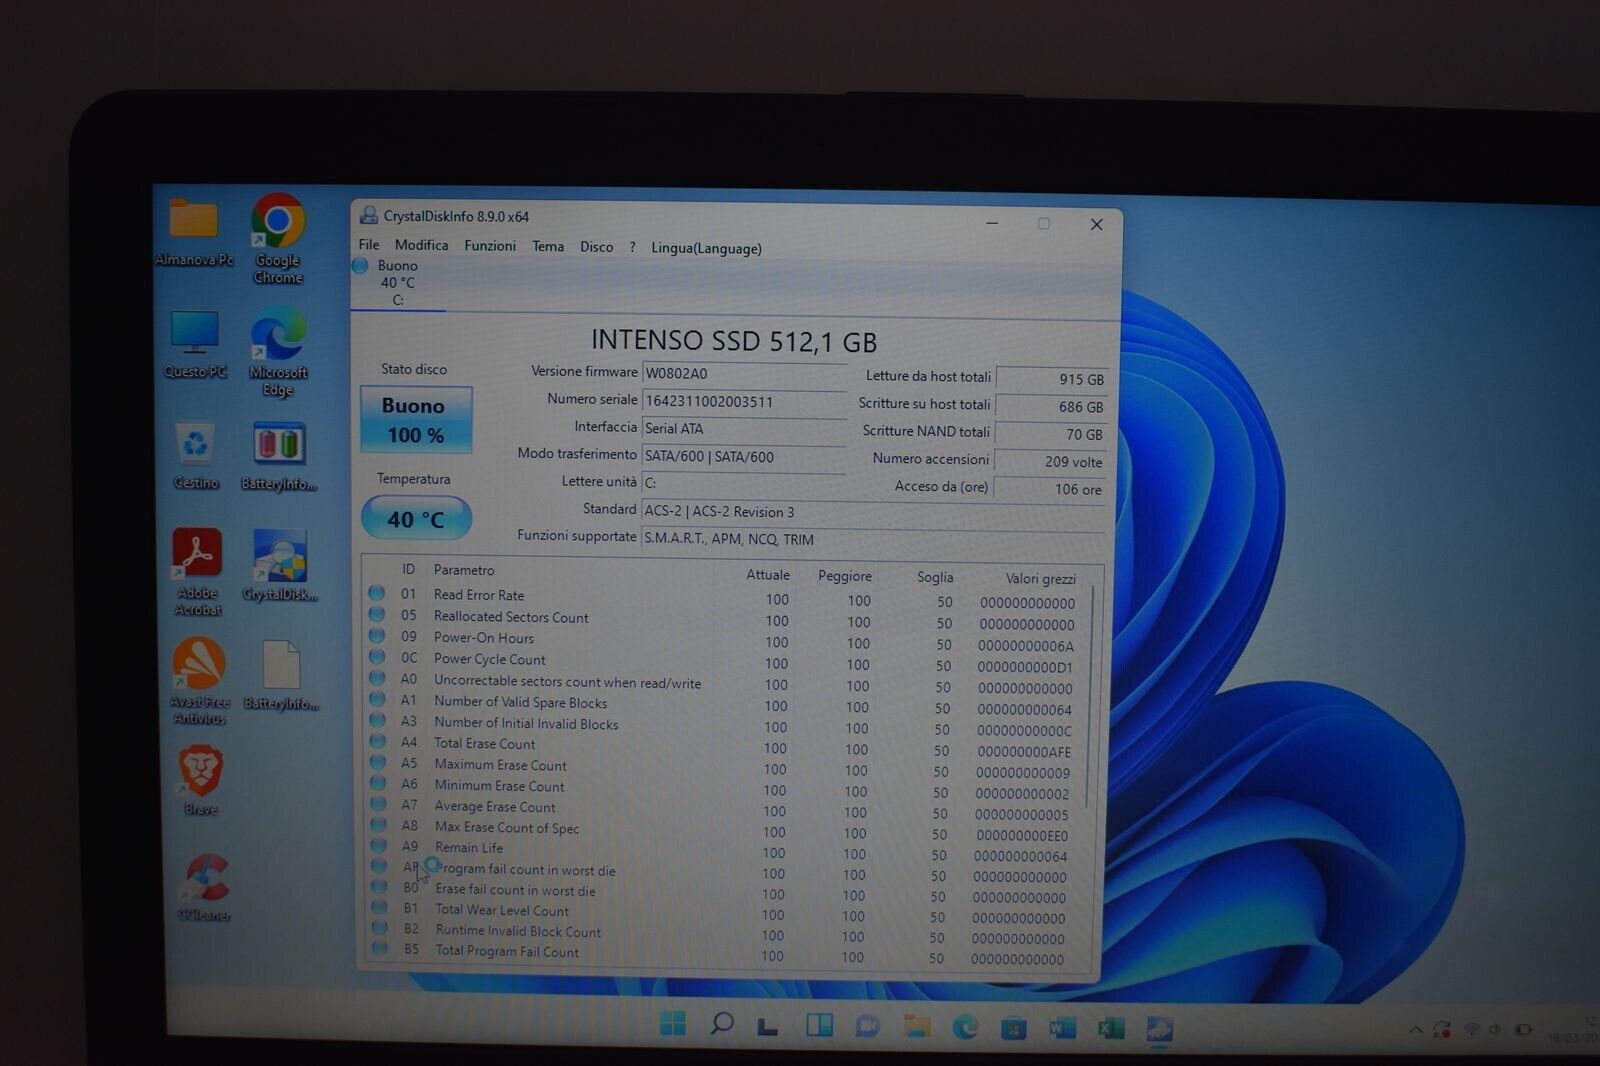The height and width of the screenshot is (1066, 1600).
Task: Open Microsoft Edge from the taskbar
Action: click(x=965, y=1026)
